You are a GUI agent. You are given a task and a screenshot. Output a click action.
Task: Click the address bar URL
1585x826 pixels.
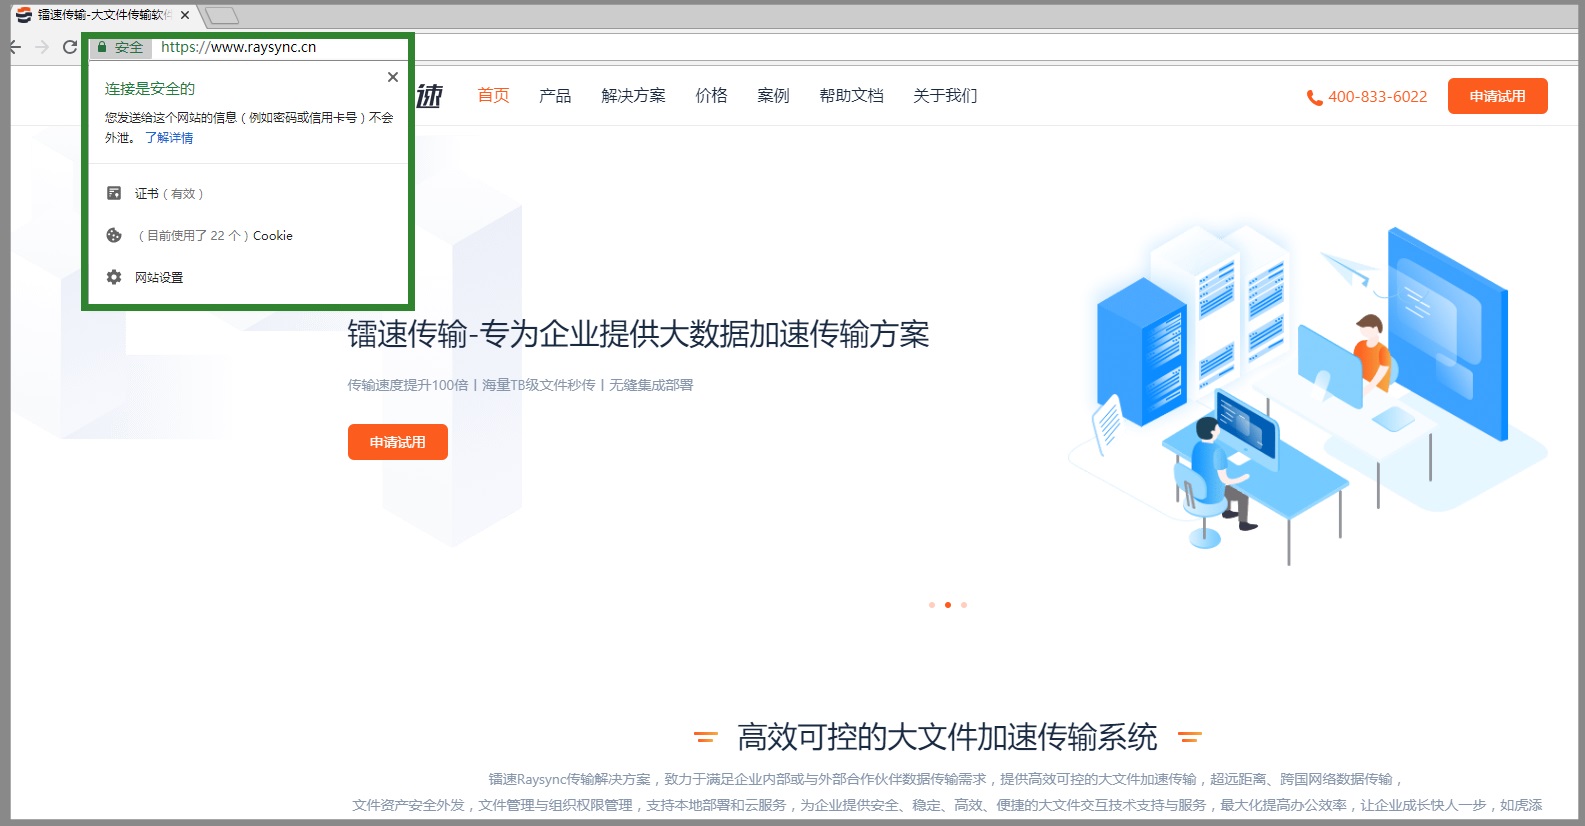(238, 47)
